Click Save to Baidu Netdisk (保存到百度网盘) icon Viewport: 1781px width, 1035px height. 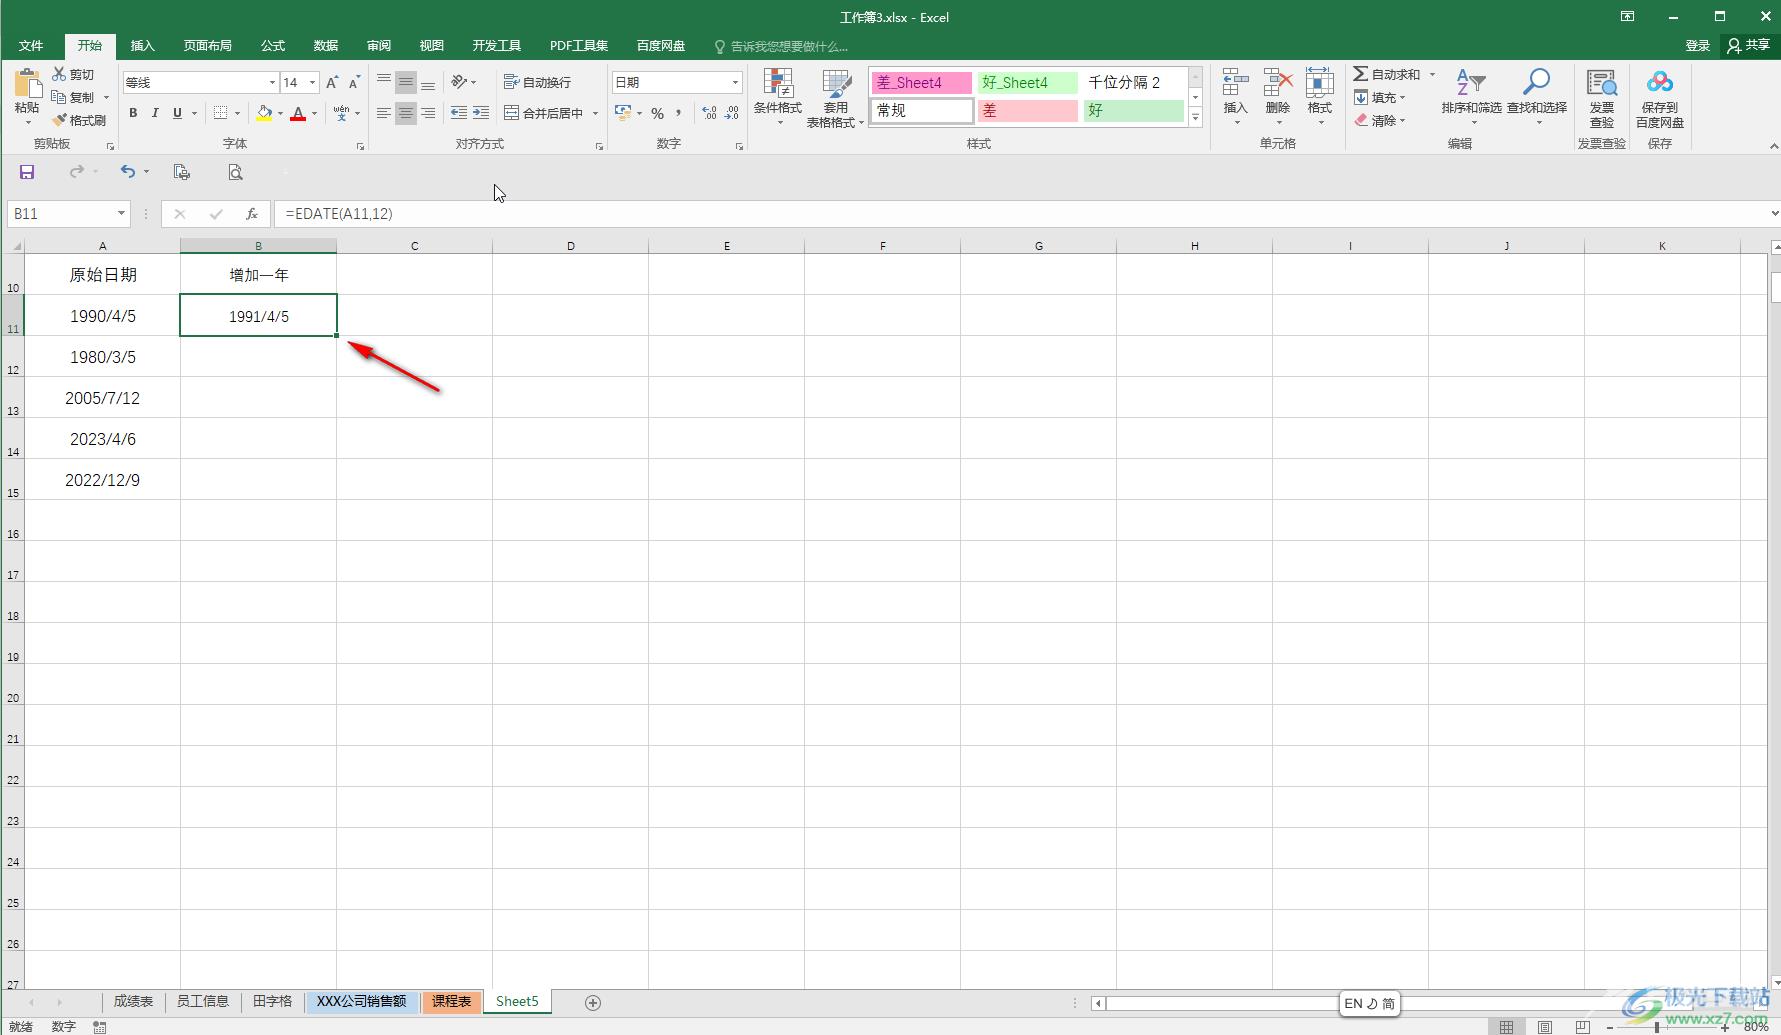1660,83
